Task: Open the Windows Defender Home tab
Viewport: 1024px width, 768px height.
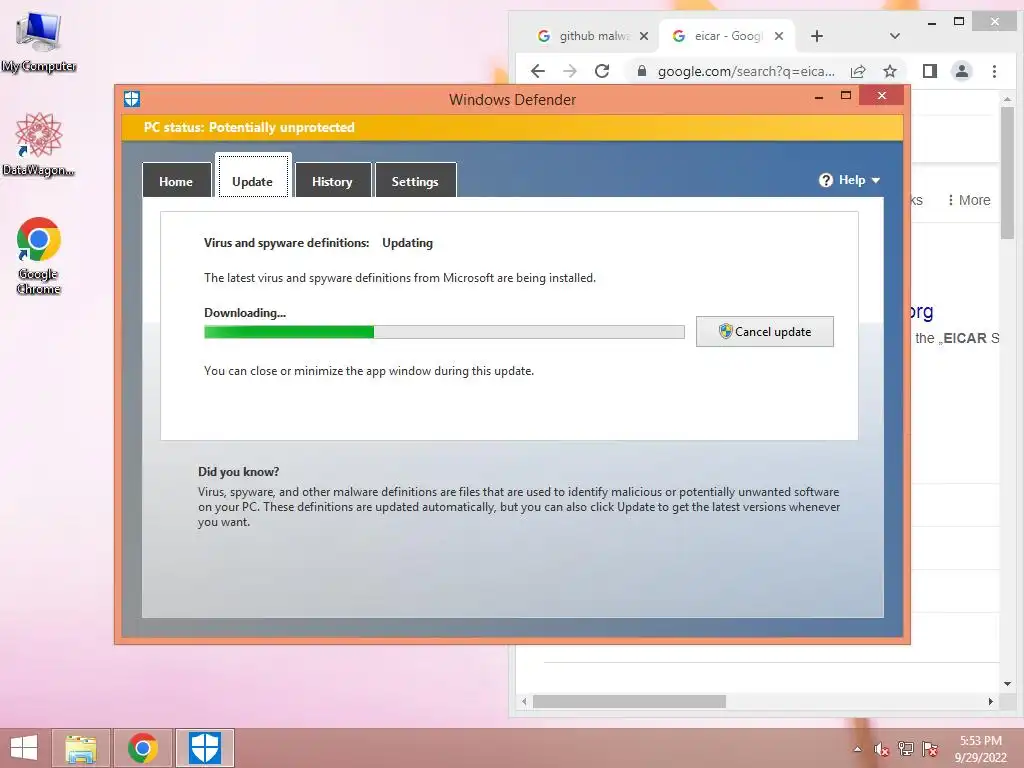Action: tap(176, 181)
